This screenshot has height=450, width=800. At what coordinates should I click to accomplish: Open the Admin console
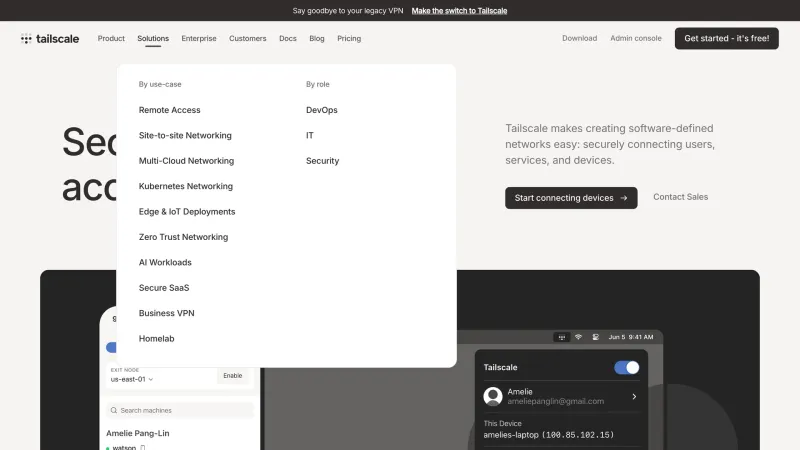tap(636, 38)
